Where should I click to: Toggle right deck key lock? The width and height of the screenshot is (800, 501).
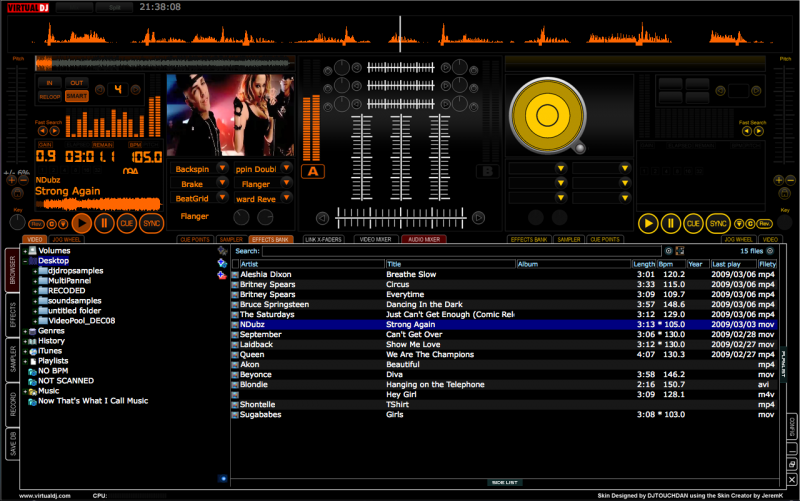tap(784, 193)
